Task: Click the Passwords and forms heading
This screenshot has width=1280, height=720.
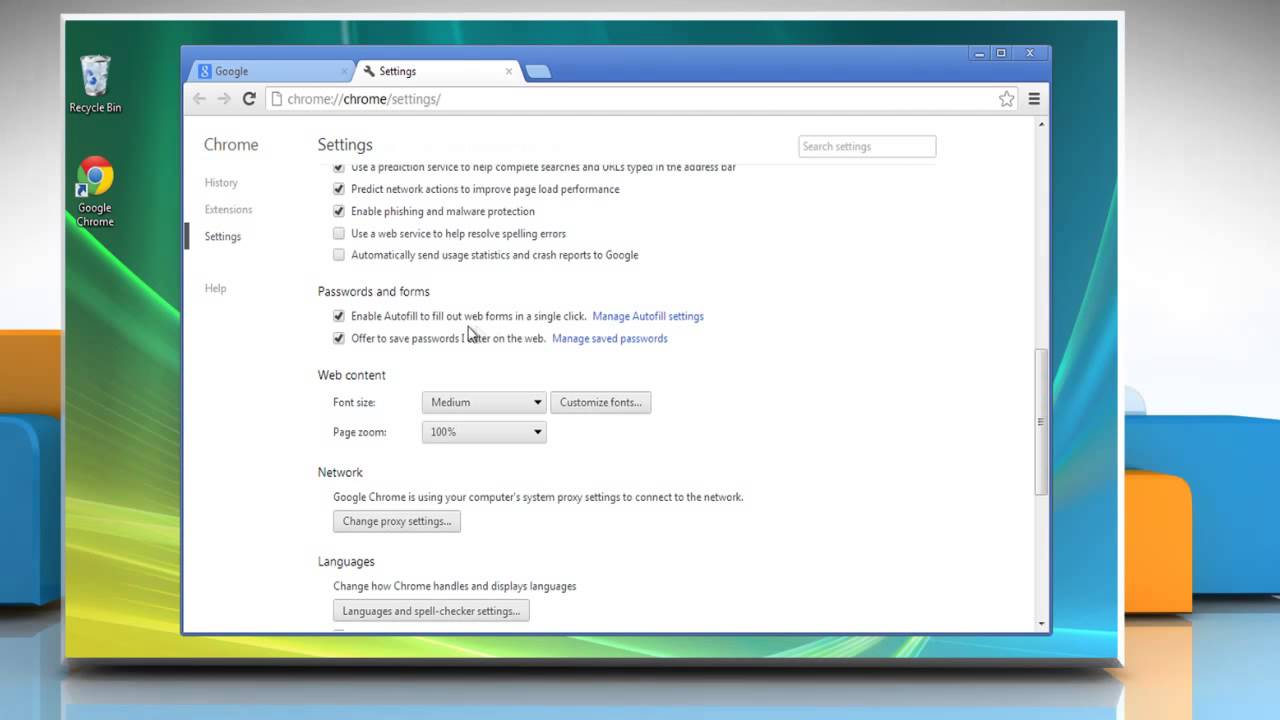Action: tap(373, 291)
